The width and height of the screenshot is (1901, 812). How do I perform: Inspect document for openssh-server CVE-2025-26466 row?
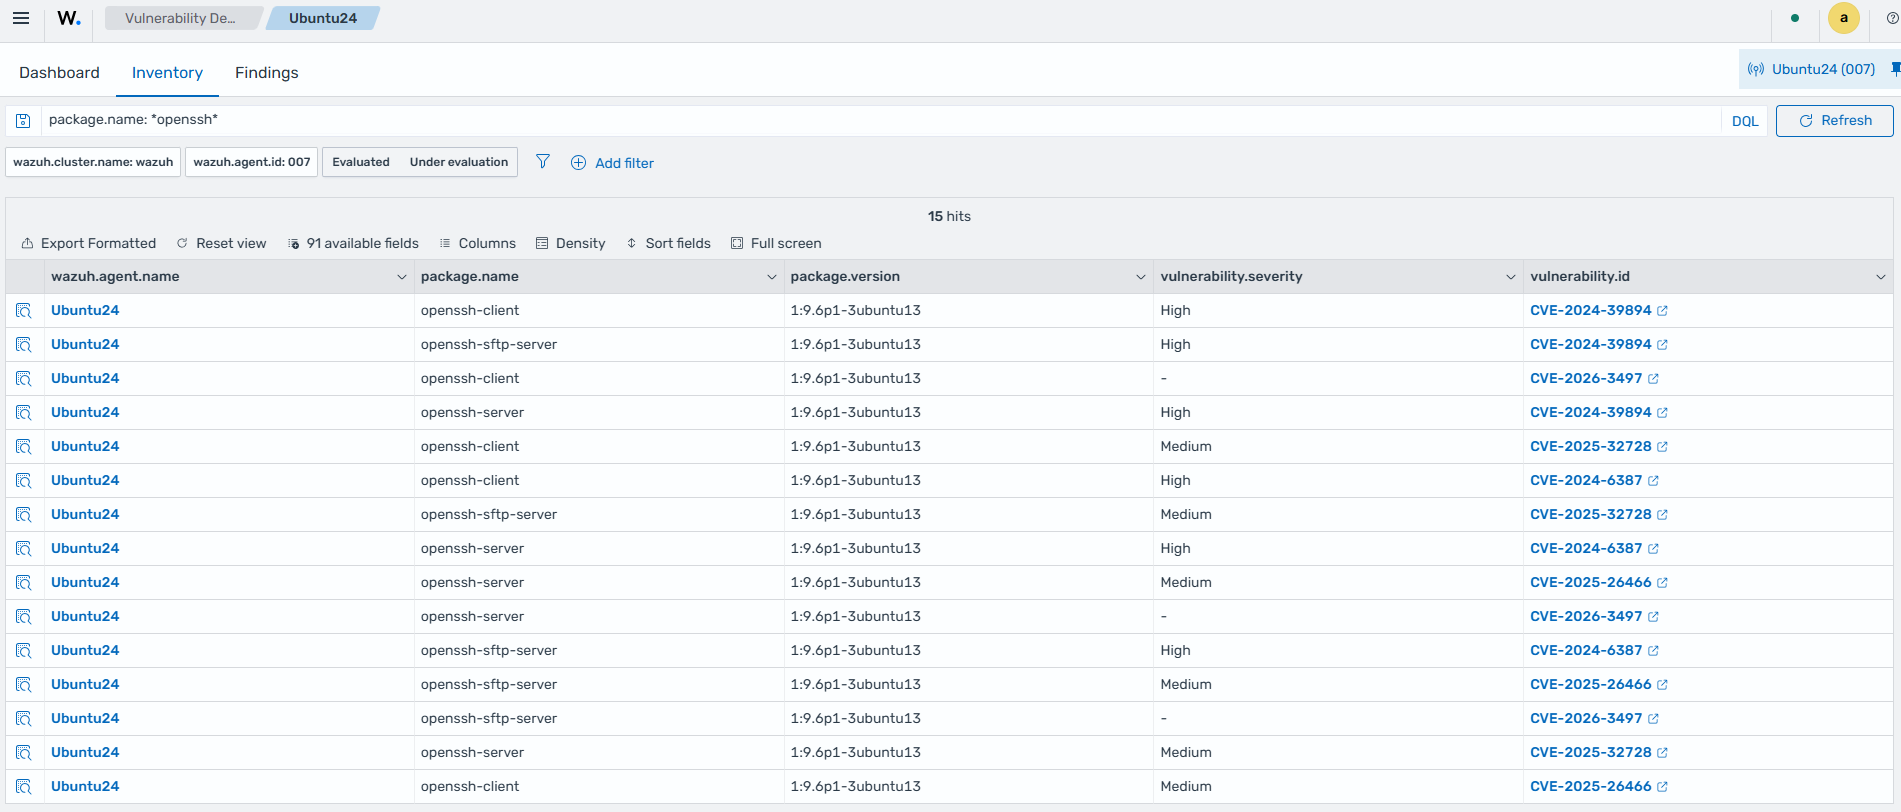pos(24,583)
